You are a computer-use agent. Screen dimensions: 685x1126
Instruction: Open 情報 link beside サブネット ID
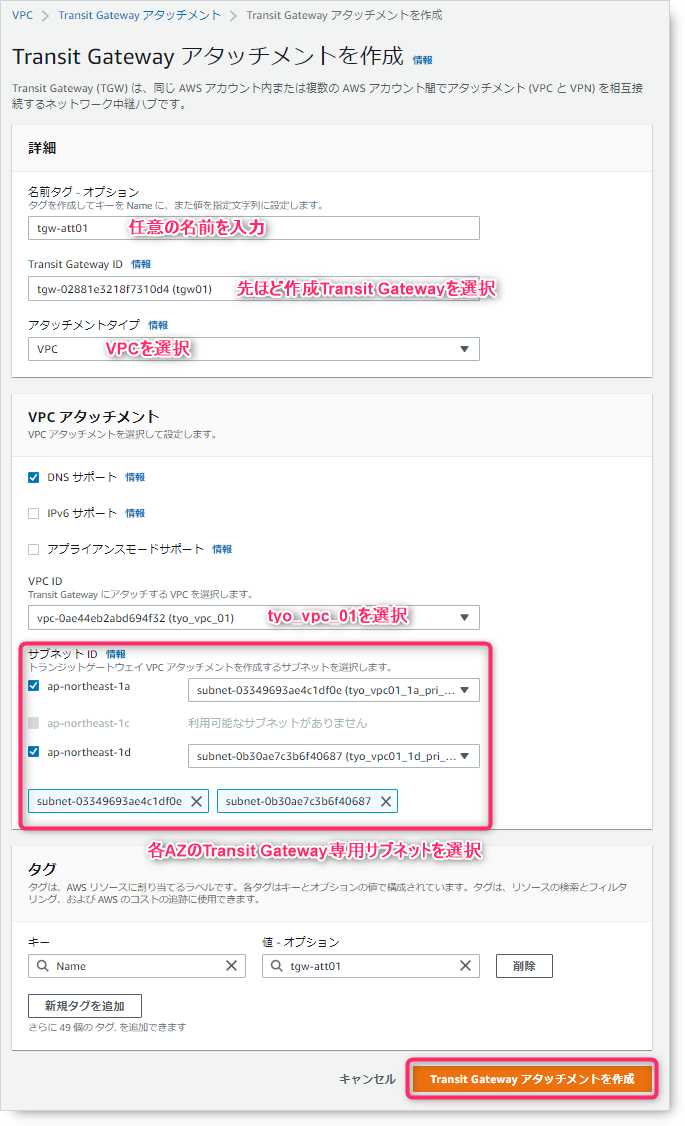(x=116, y=654)
